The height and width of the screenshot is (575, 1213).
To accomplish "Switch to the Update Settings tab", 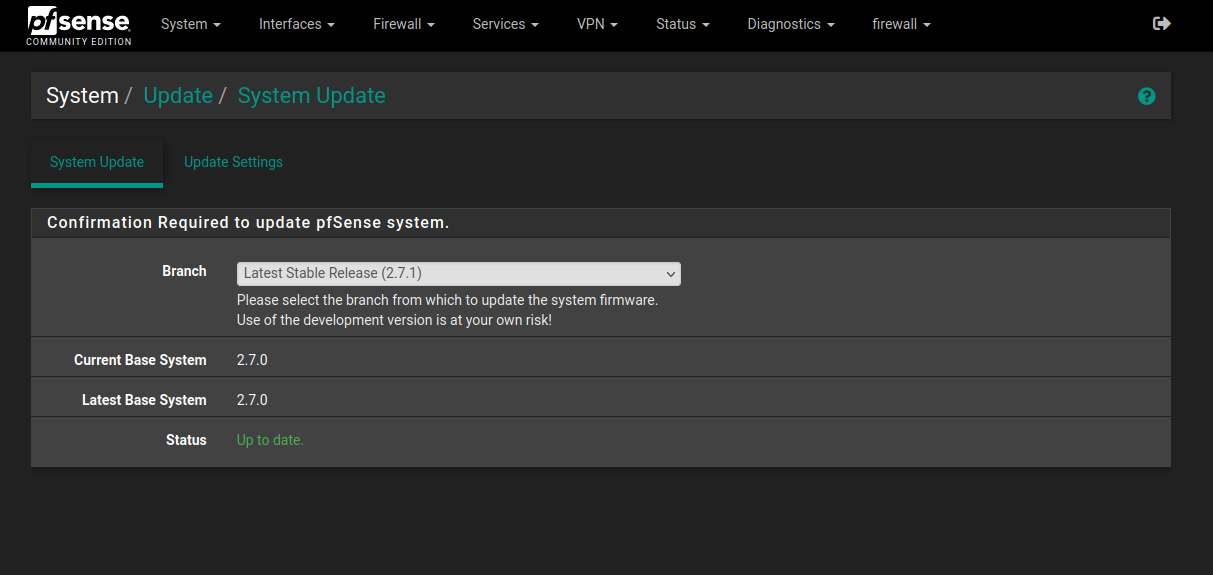I will (233, 162).
